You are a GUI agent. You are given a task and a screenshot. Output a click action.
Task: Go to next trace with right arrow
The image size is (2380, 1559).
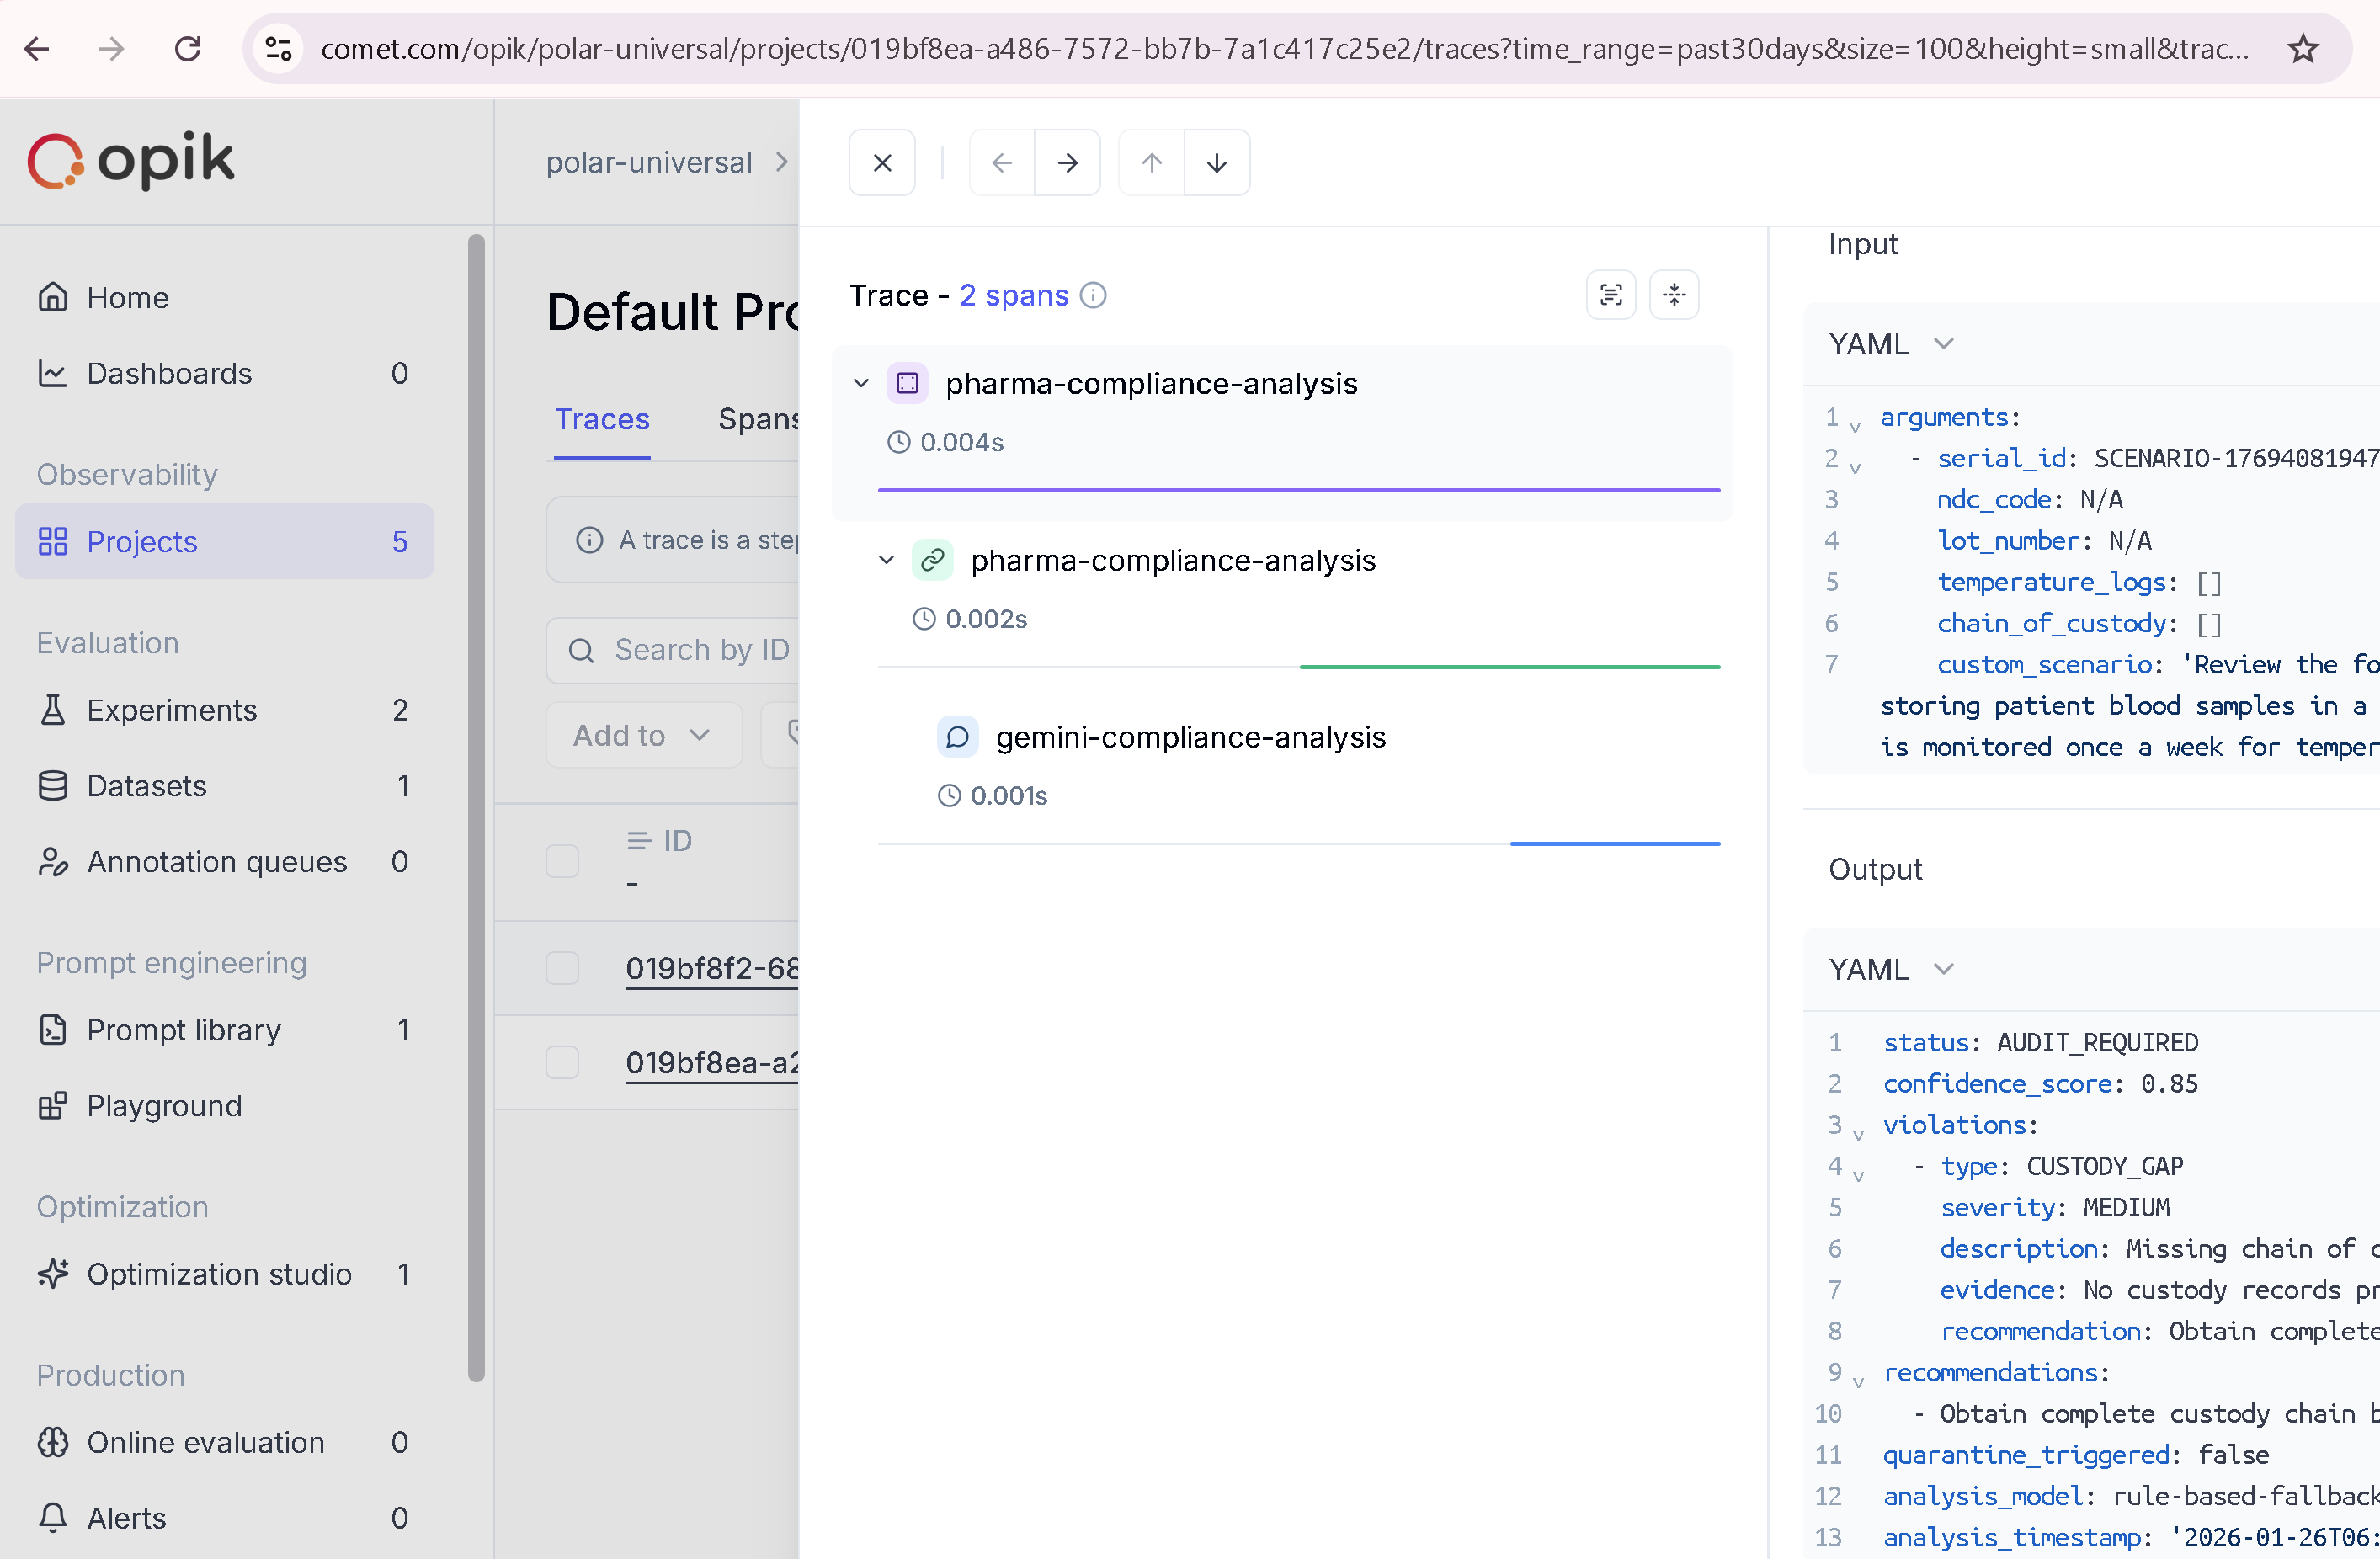[x=1067, y=162]
